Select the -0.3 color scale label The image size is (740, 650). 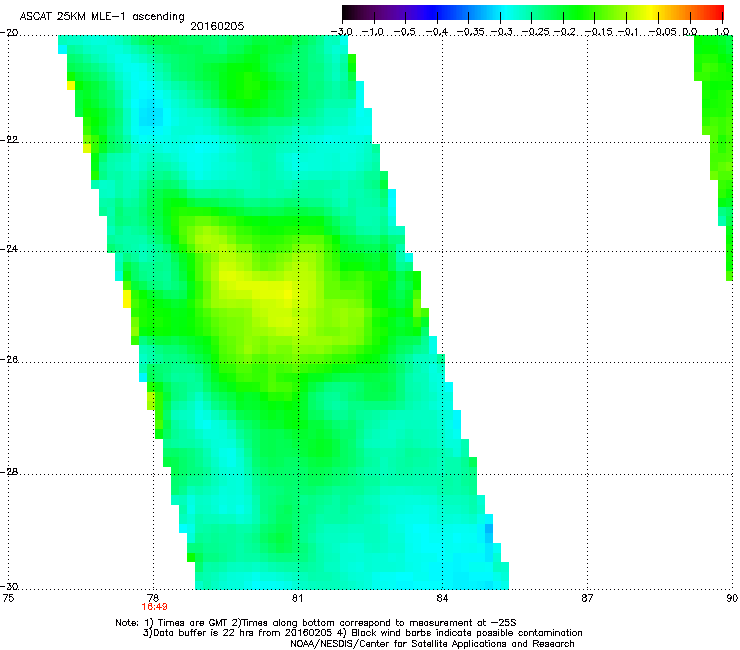(x=502, y=32)
